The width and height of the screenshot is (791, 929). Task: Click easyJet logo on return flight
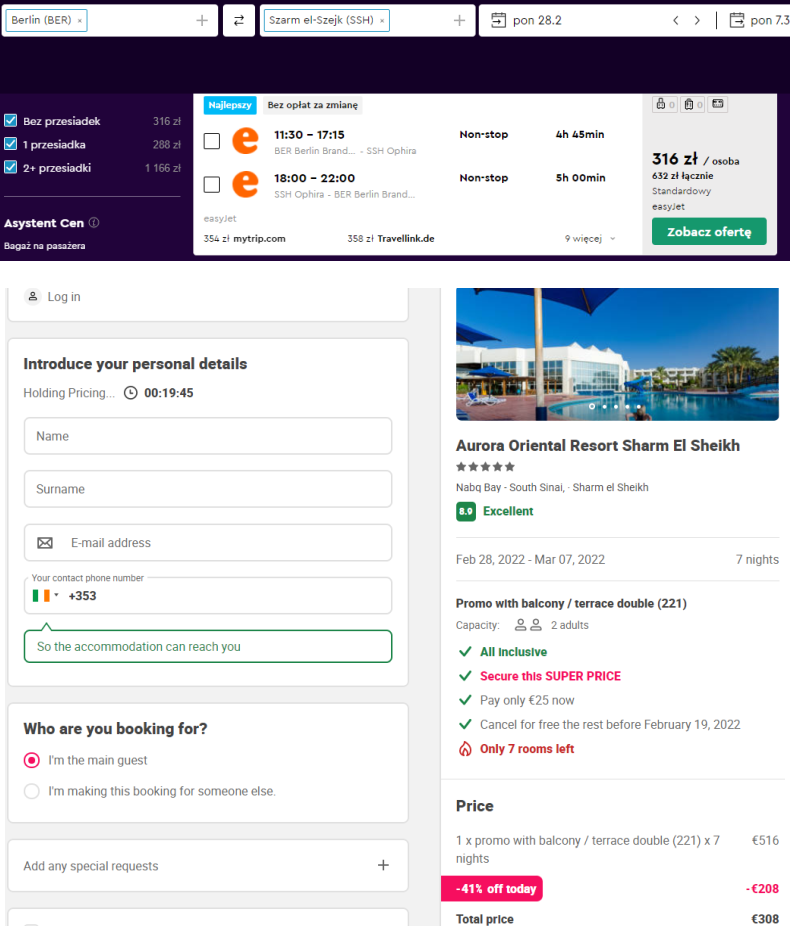pyautogui.click(x=245, y=184)
